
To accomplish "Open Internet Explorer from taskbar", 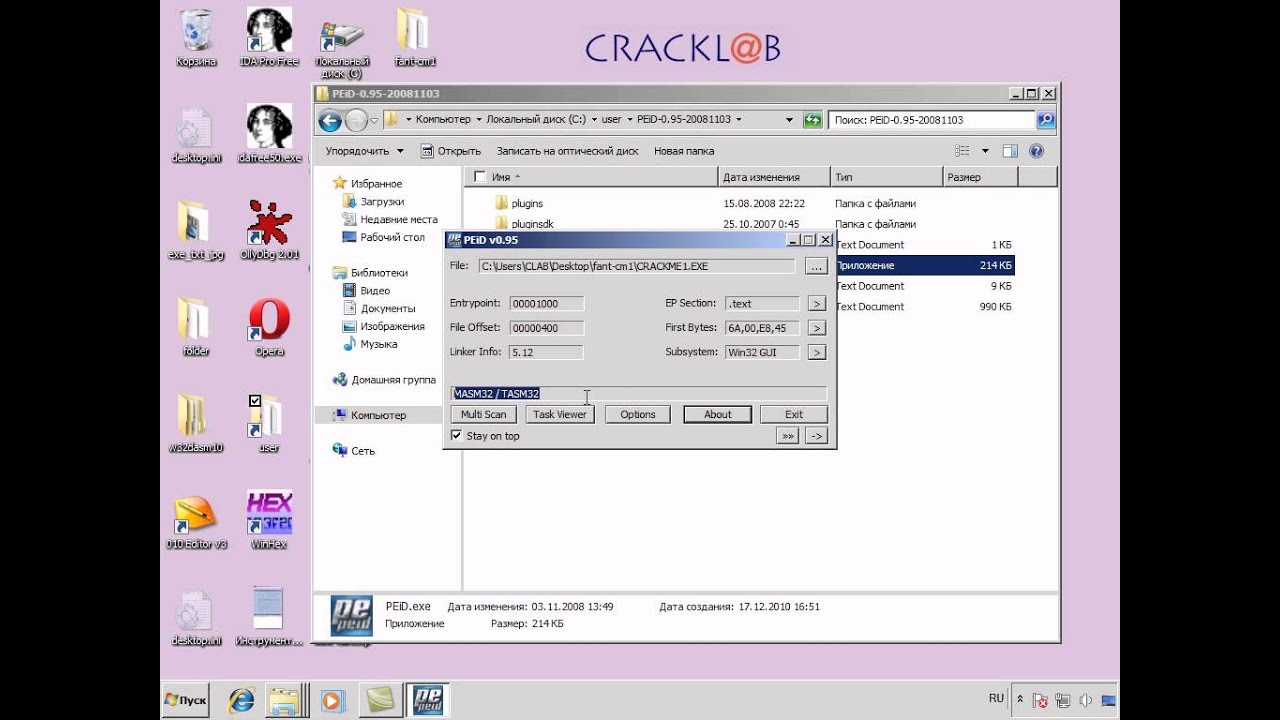I will pos(241,700).
